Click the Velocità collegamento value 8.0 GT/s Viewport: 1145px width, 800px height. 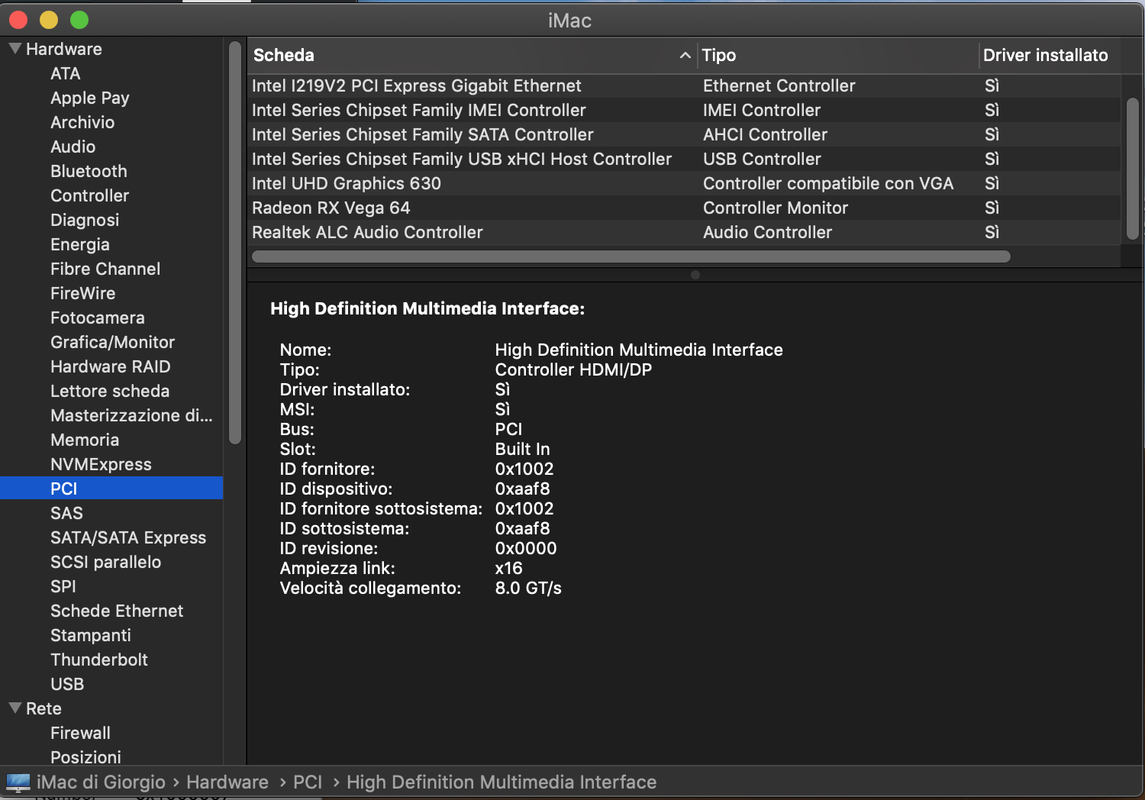[x=528, y=588]
